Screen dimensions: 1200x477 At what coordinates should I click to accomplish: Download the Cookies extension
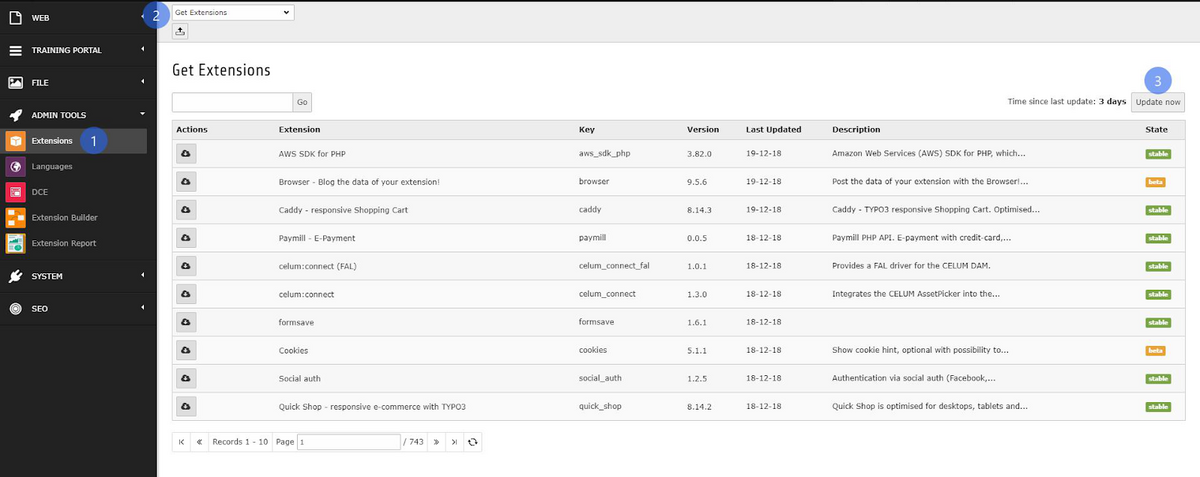point(186,350)
